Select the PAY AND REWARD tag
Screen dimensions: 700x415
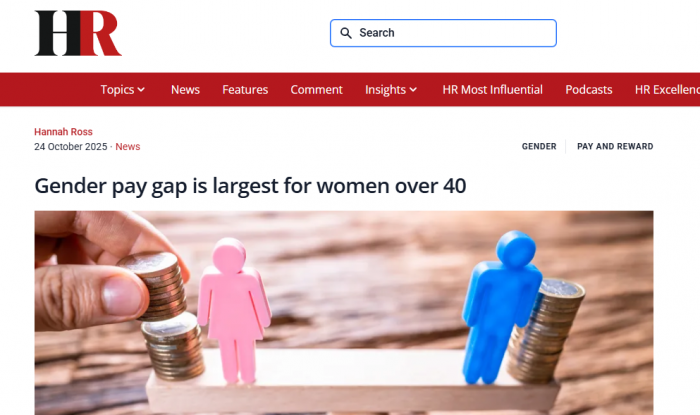[x=615, y=146]
